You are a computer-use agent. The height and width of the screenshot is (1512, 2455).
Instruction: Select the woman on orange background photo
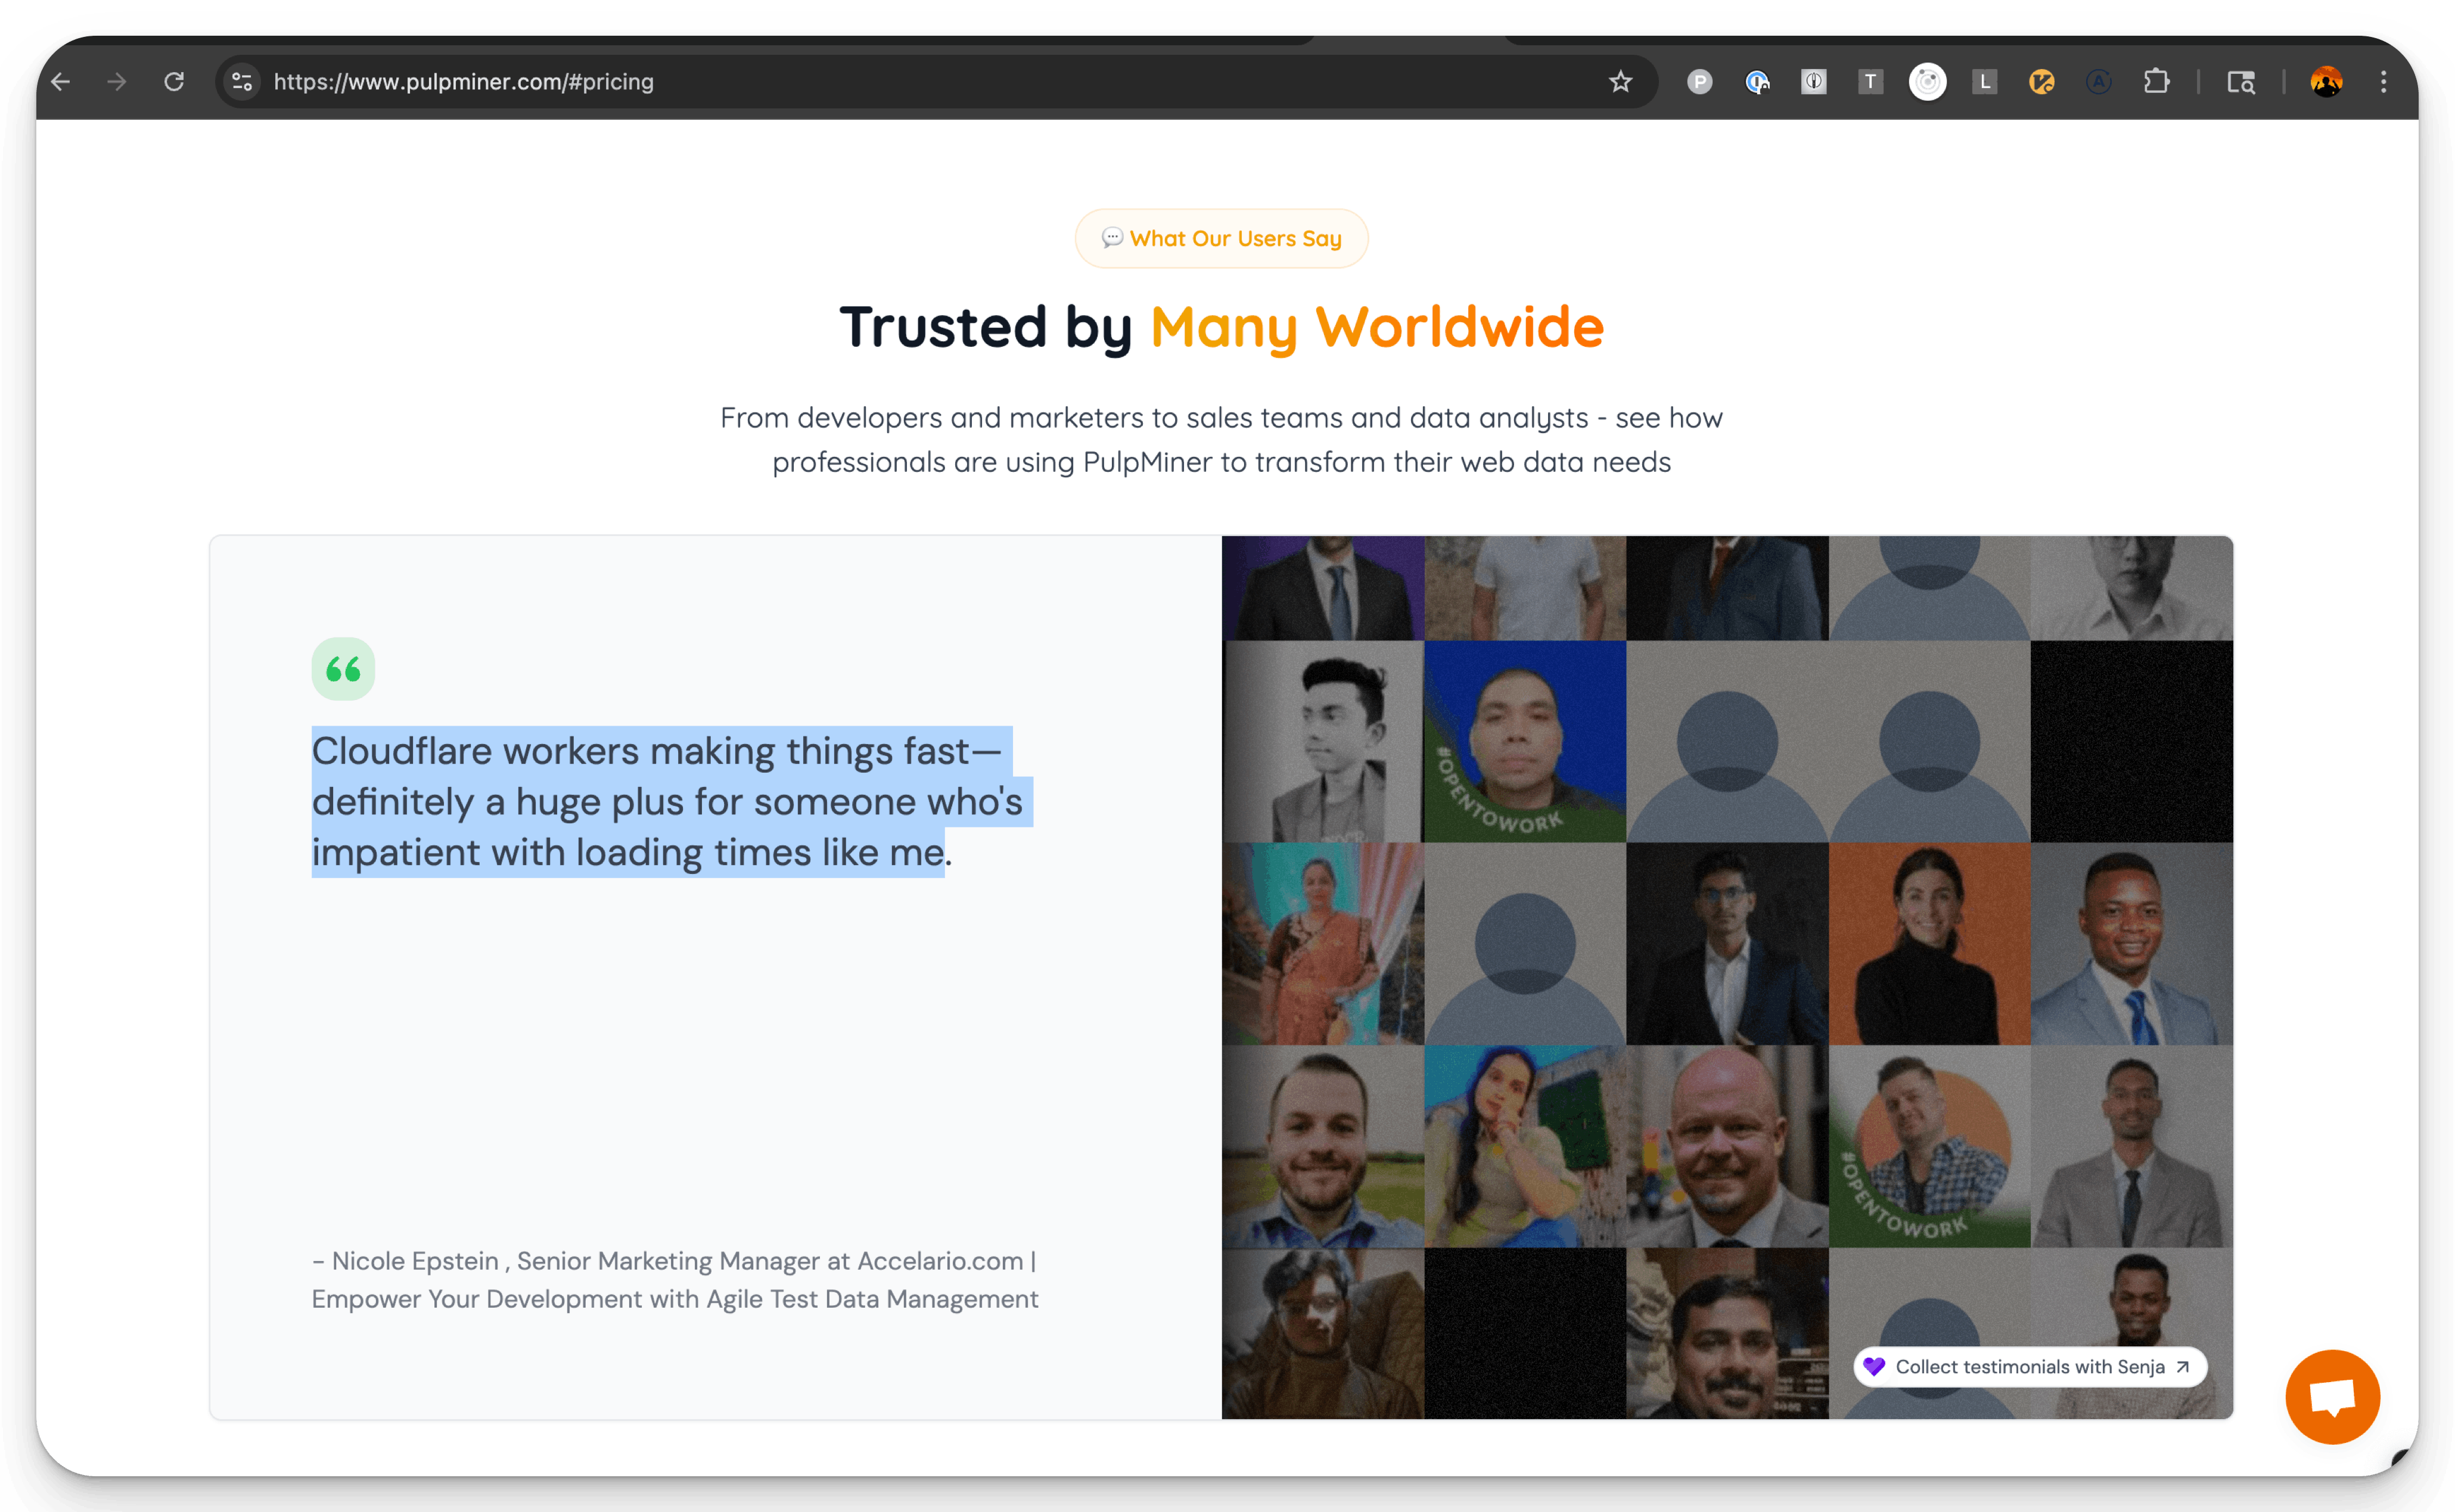coord(1929,944)
